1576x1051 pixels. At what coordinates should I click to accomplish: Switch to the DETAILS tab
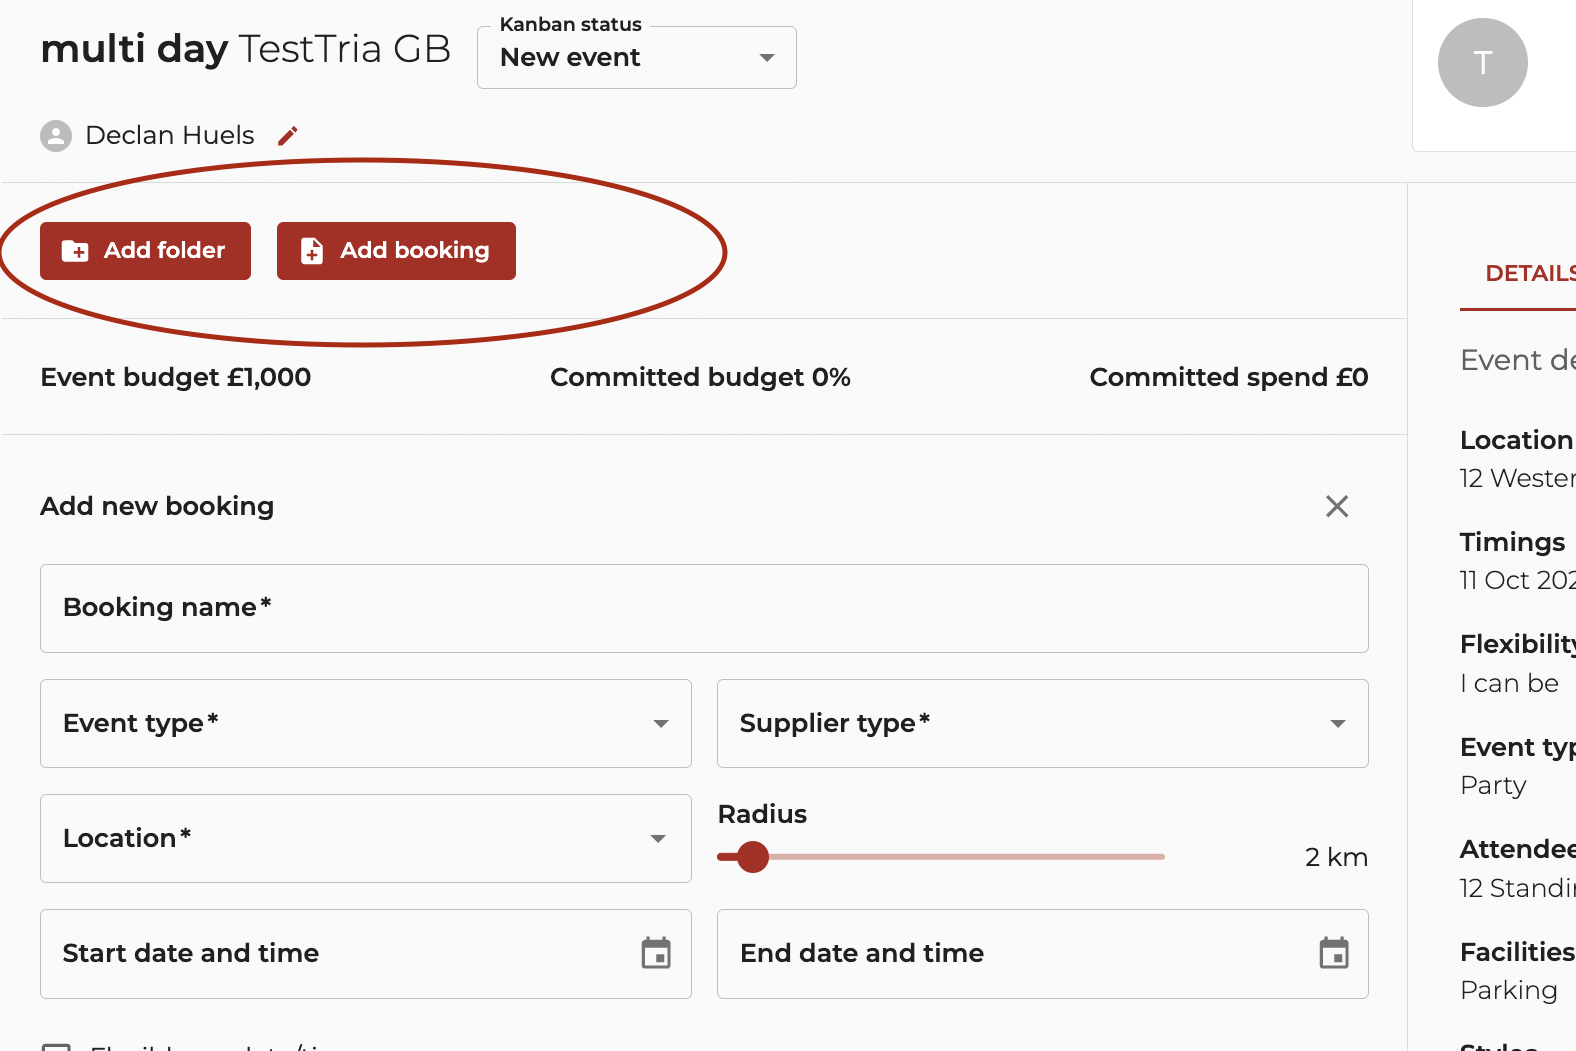point(1529,274)
